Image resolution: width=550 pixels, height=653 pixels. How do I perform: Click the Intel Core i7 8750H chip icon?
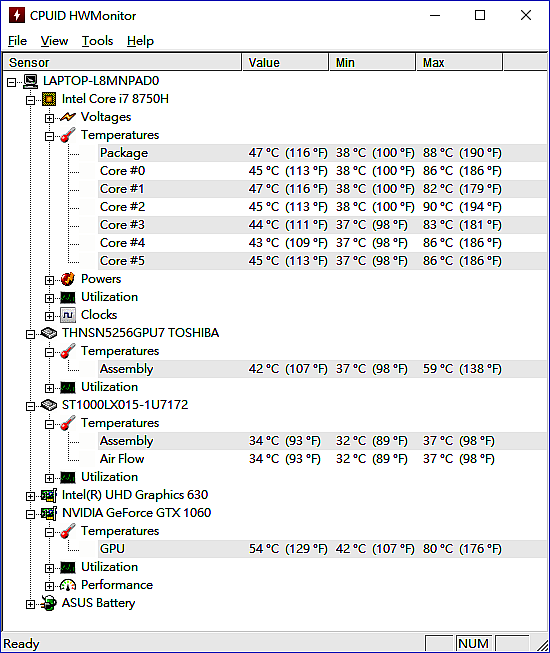[x=49, y=99]
